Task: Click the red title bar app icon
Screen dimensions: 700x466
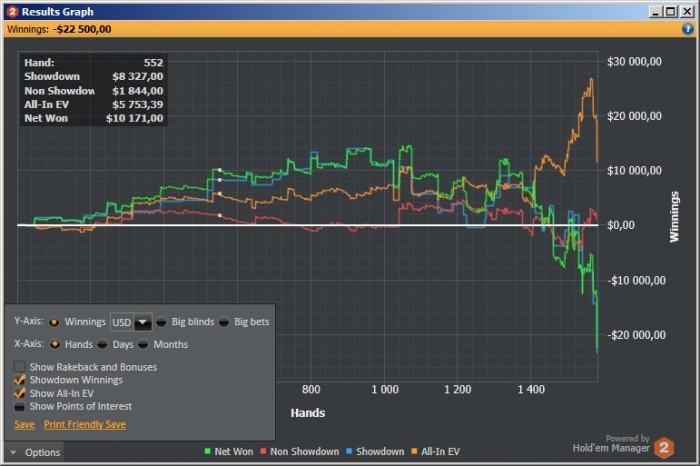Action: (12, 12)
